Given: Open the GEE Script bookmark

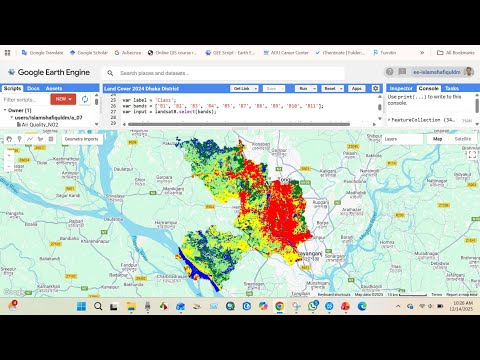Looking at the screenshot, I should point(230,53).
